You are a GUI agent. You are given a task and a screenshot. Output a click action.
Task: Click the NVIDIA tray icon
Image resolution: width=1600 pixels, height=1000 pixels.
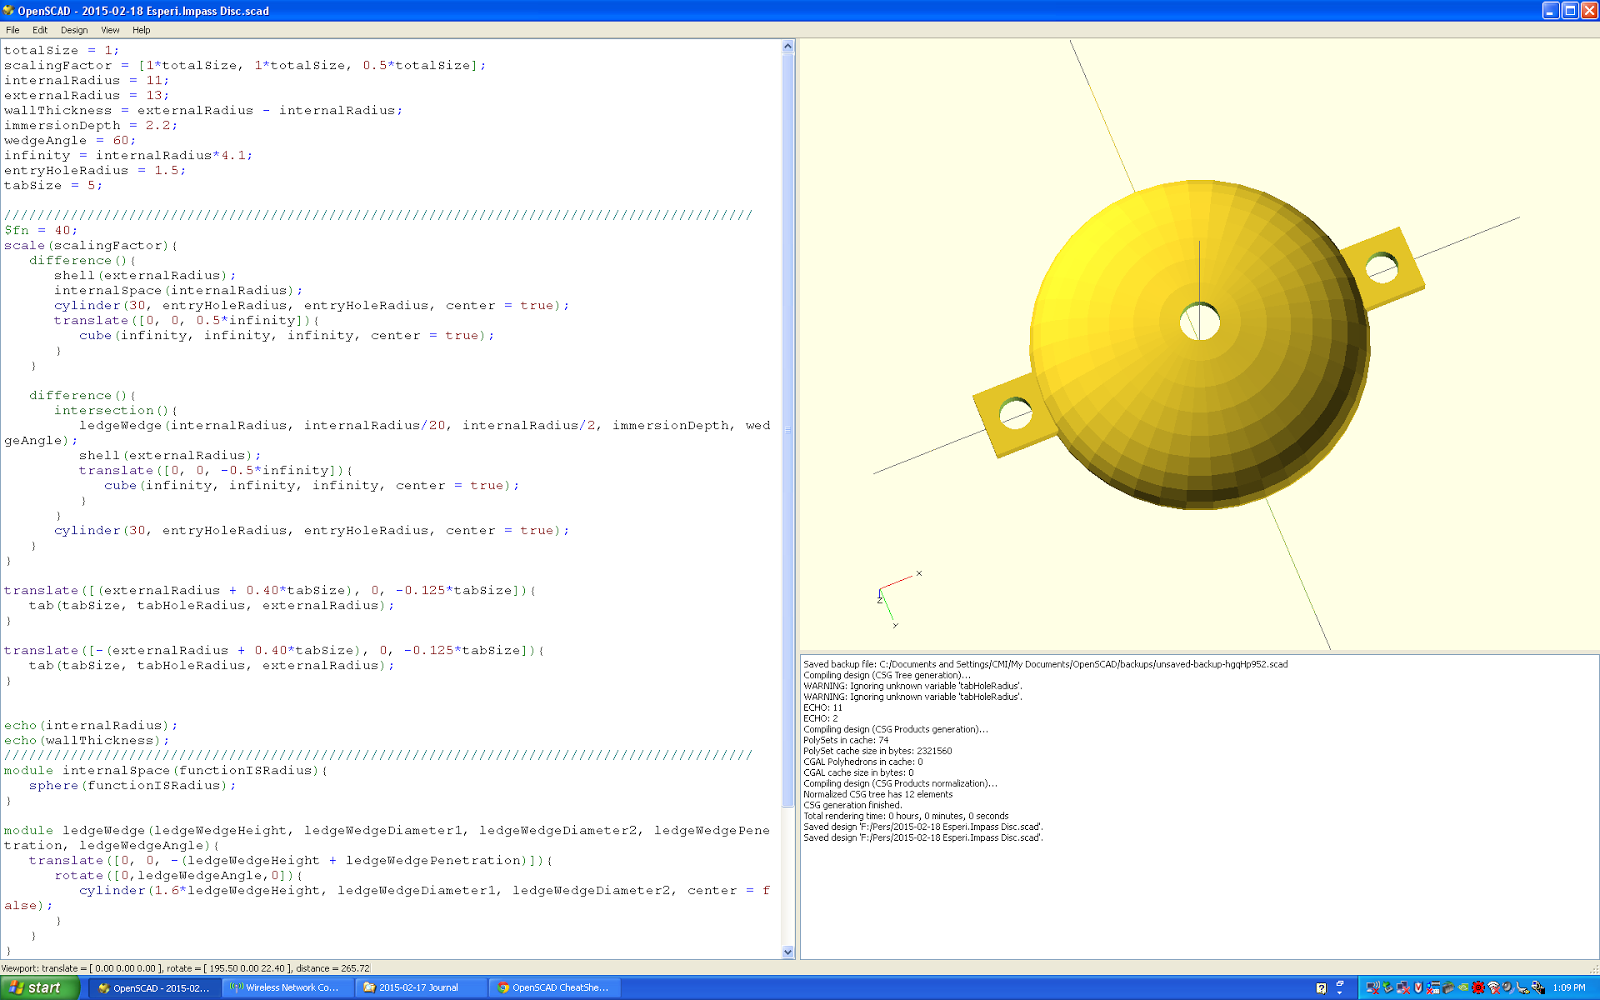[1463, 988]
